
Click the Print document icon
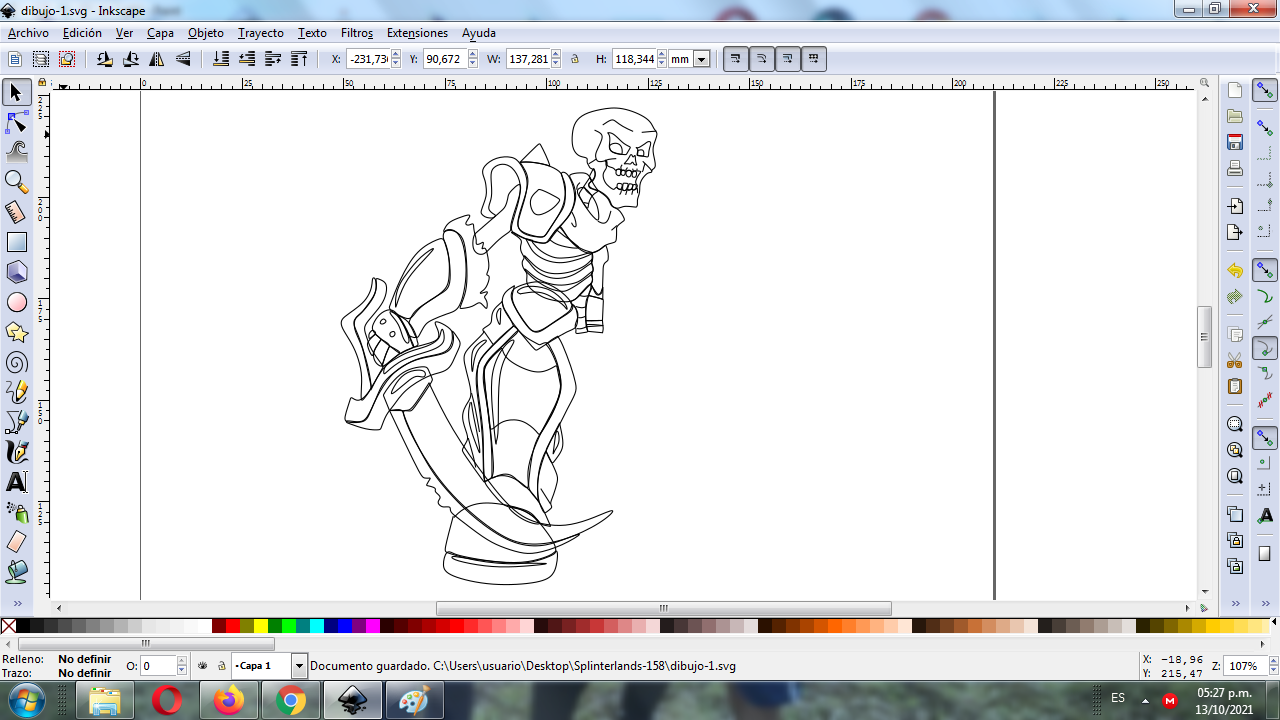pyautogui.click(x=1235, y=168)
